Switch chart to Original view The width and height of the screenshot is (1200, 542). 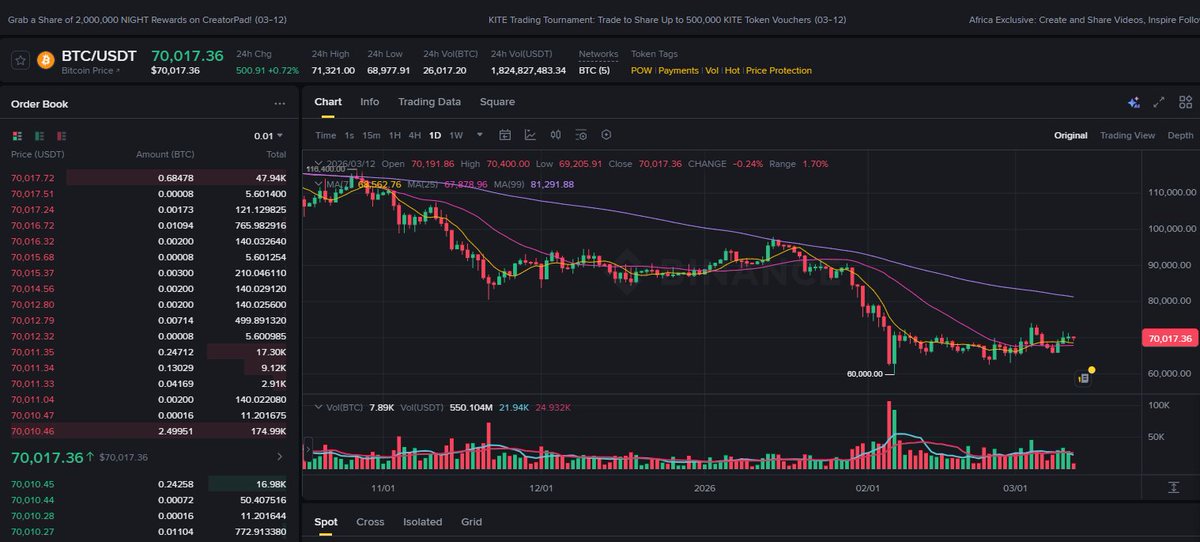pyautogui.click(x=1070, y=135)
